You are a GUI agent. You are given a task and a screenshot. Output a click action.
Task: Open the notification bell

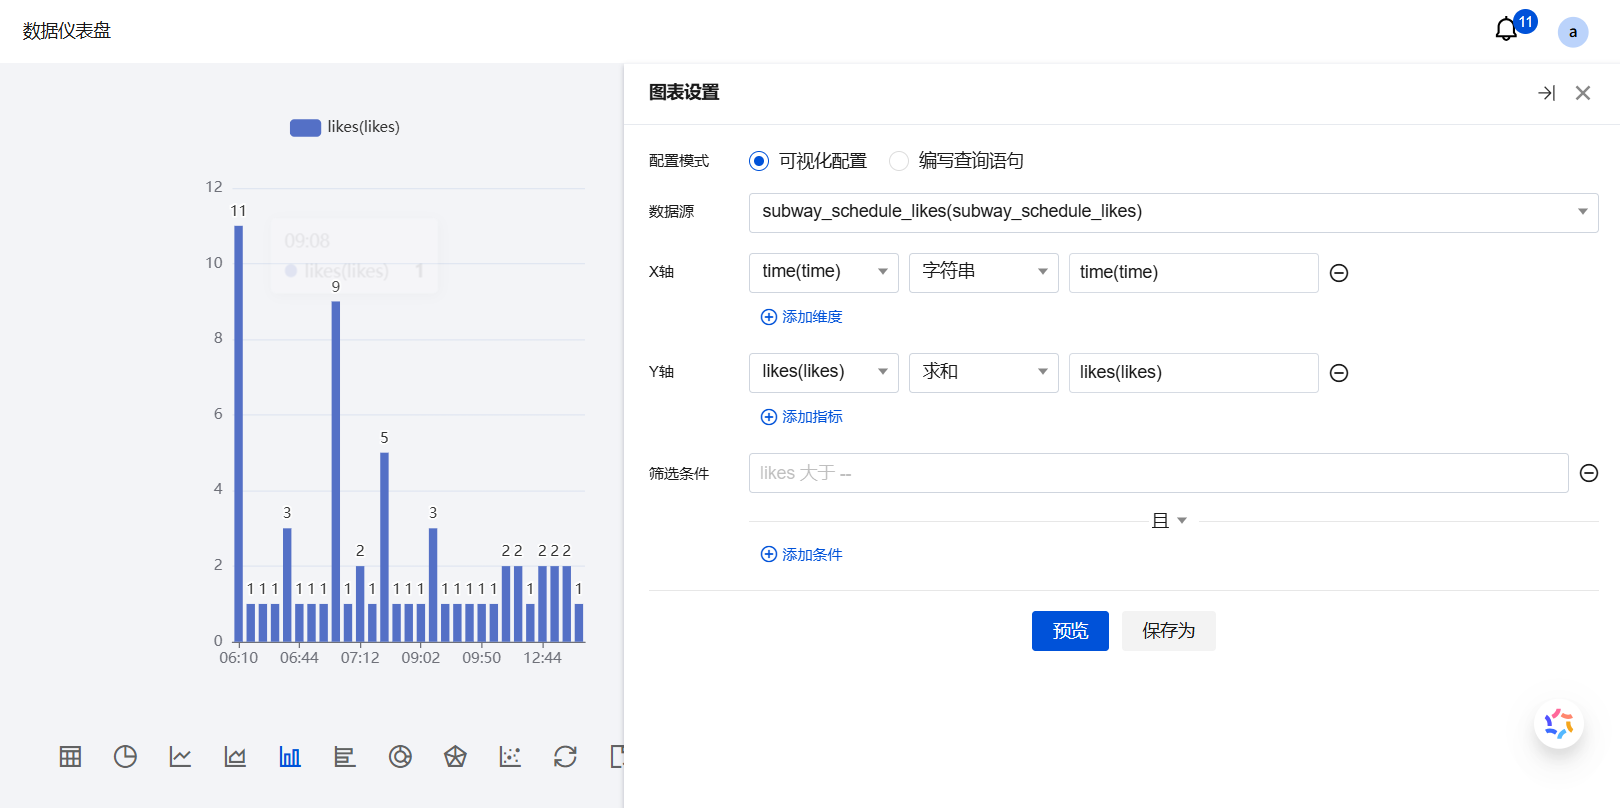pos(1506,30)
